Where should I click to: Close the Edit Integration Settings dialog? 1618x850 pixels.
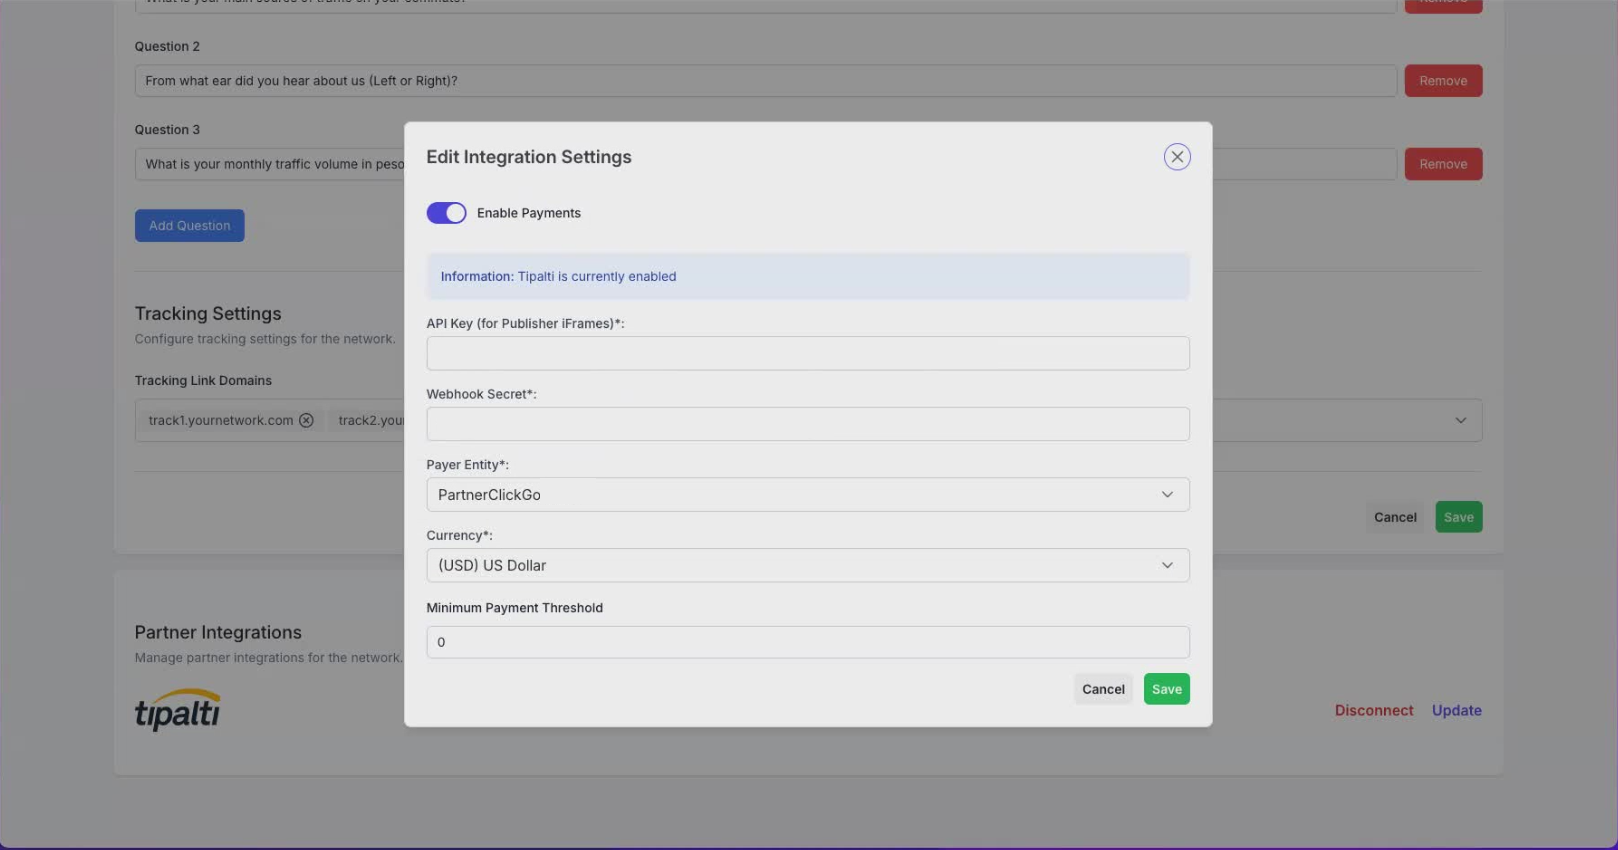1177,157
